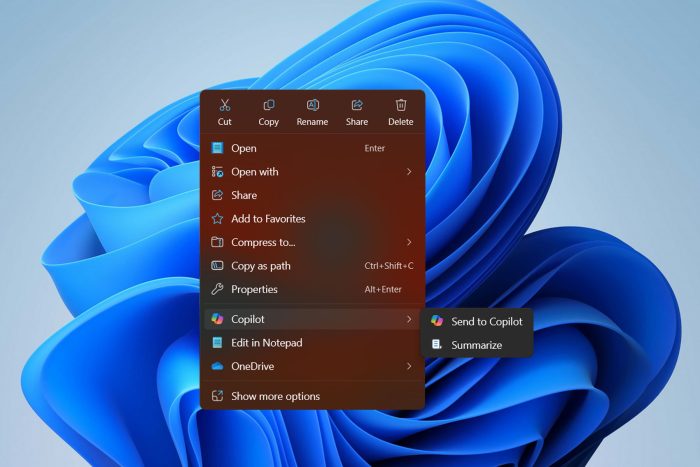Click the Cut label text
This screenshot has height=467, width=700.
pyautogui.click(x=225, y=121)
